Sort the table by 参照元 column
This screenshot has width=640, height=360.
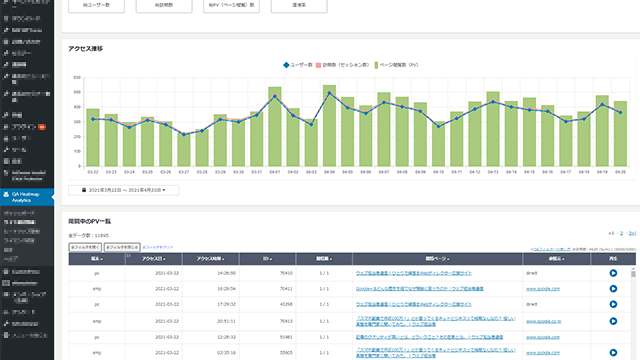pyautogui.click(x=557, y=259)
